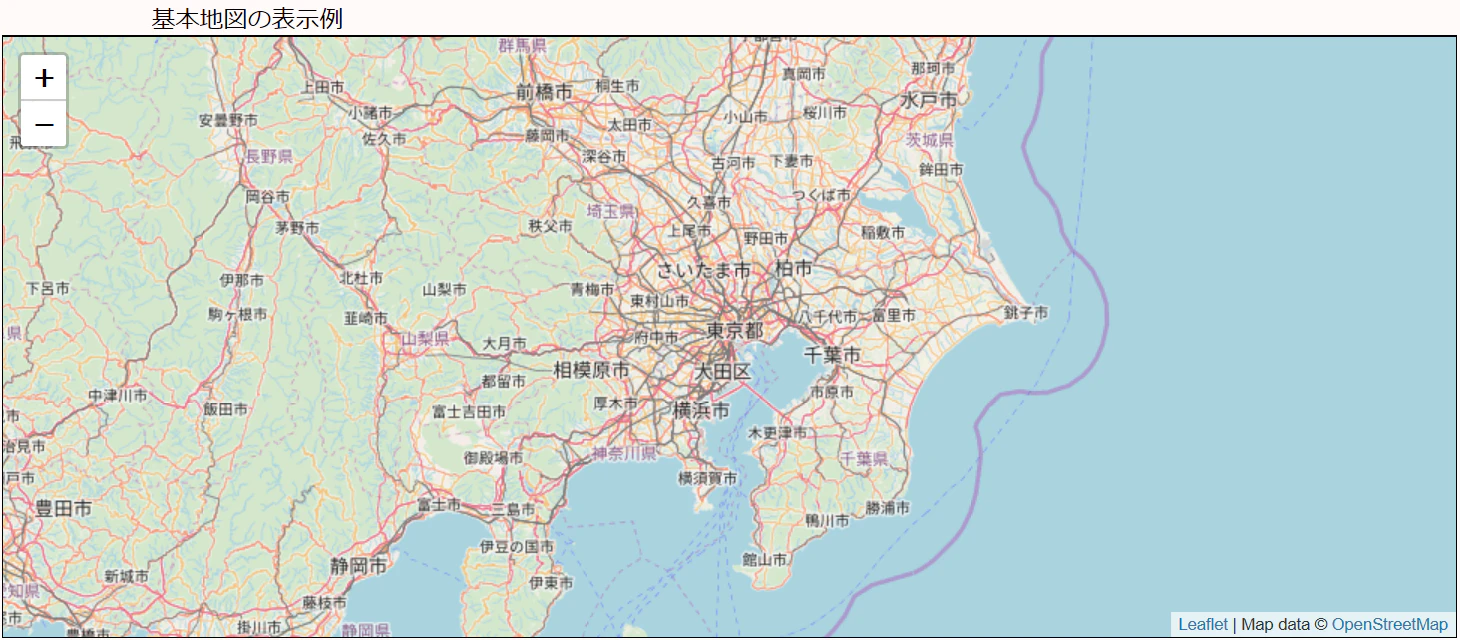Click the つくば市 label

pos(822,195)
